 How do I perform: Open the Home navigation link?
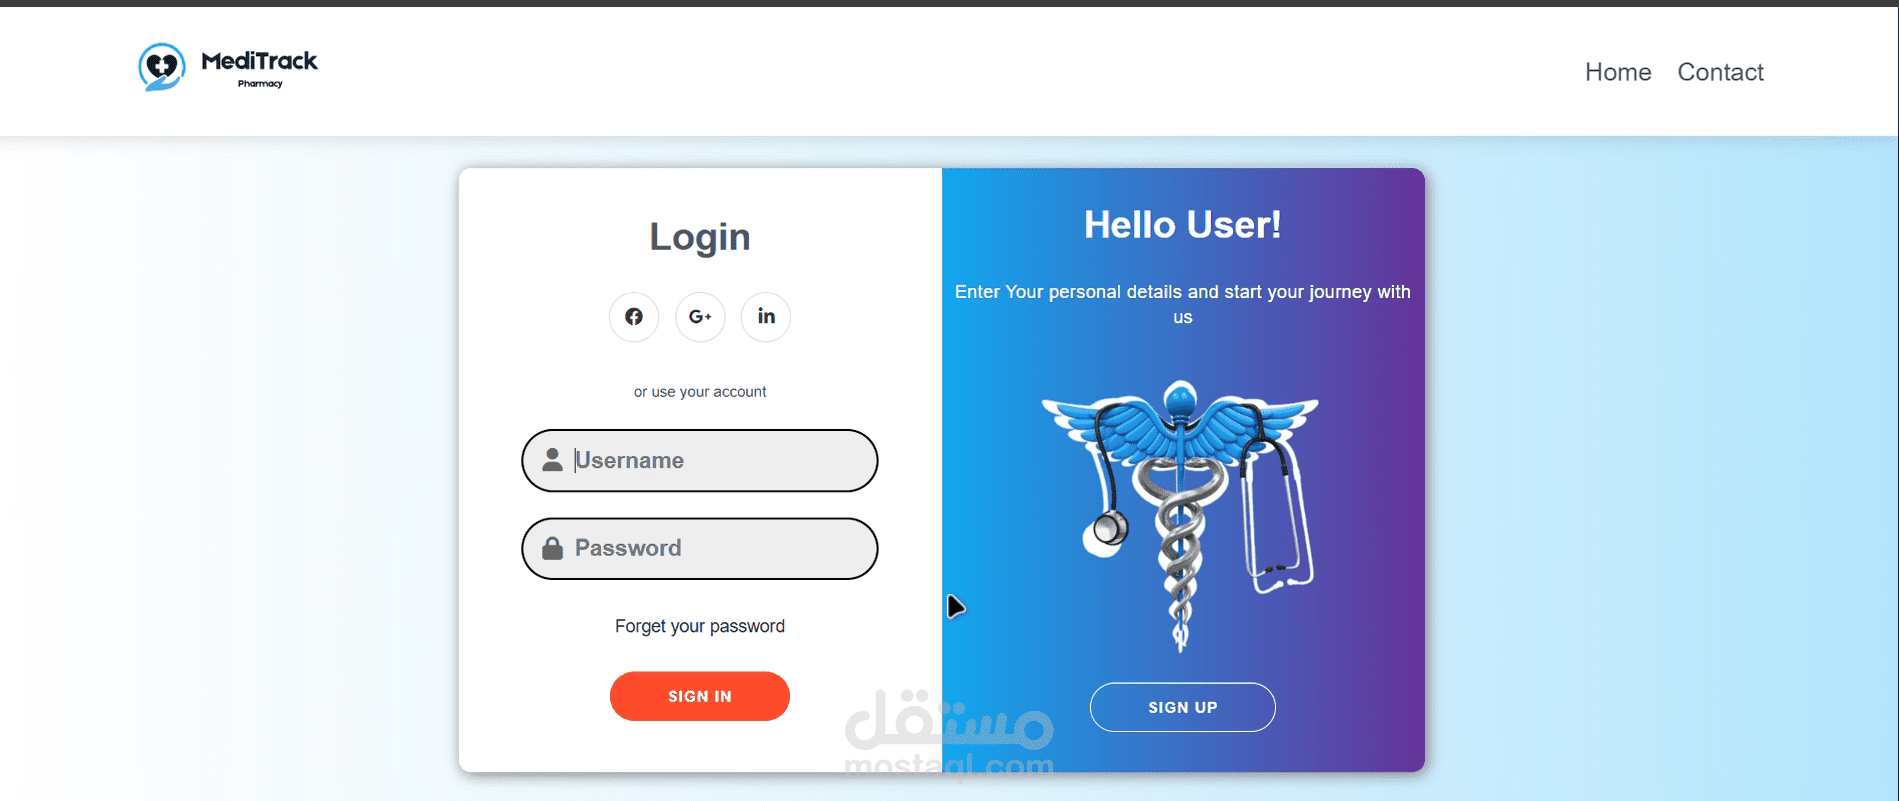pyautogui.click(x=1618, y=72)
